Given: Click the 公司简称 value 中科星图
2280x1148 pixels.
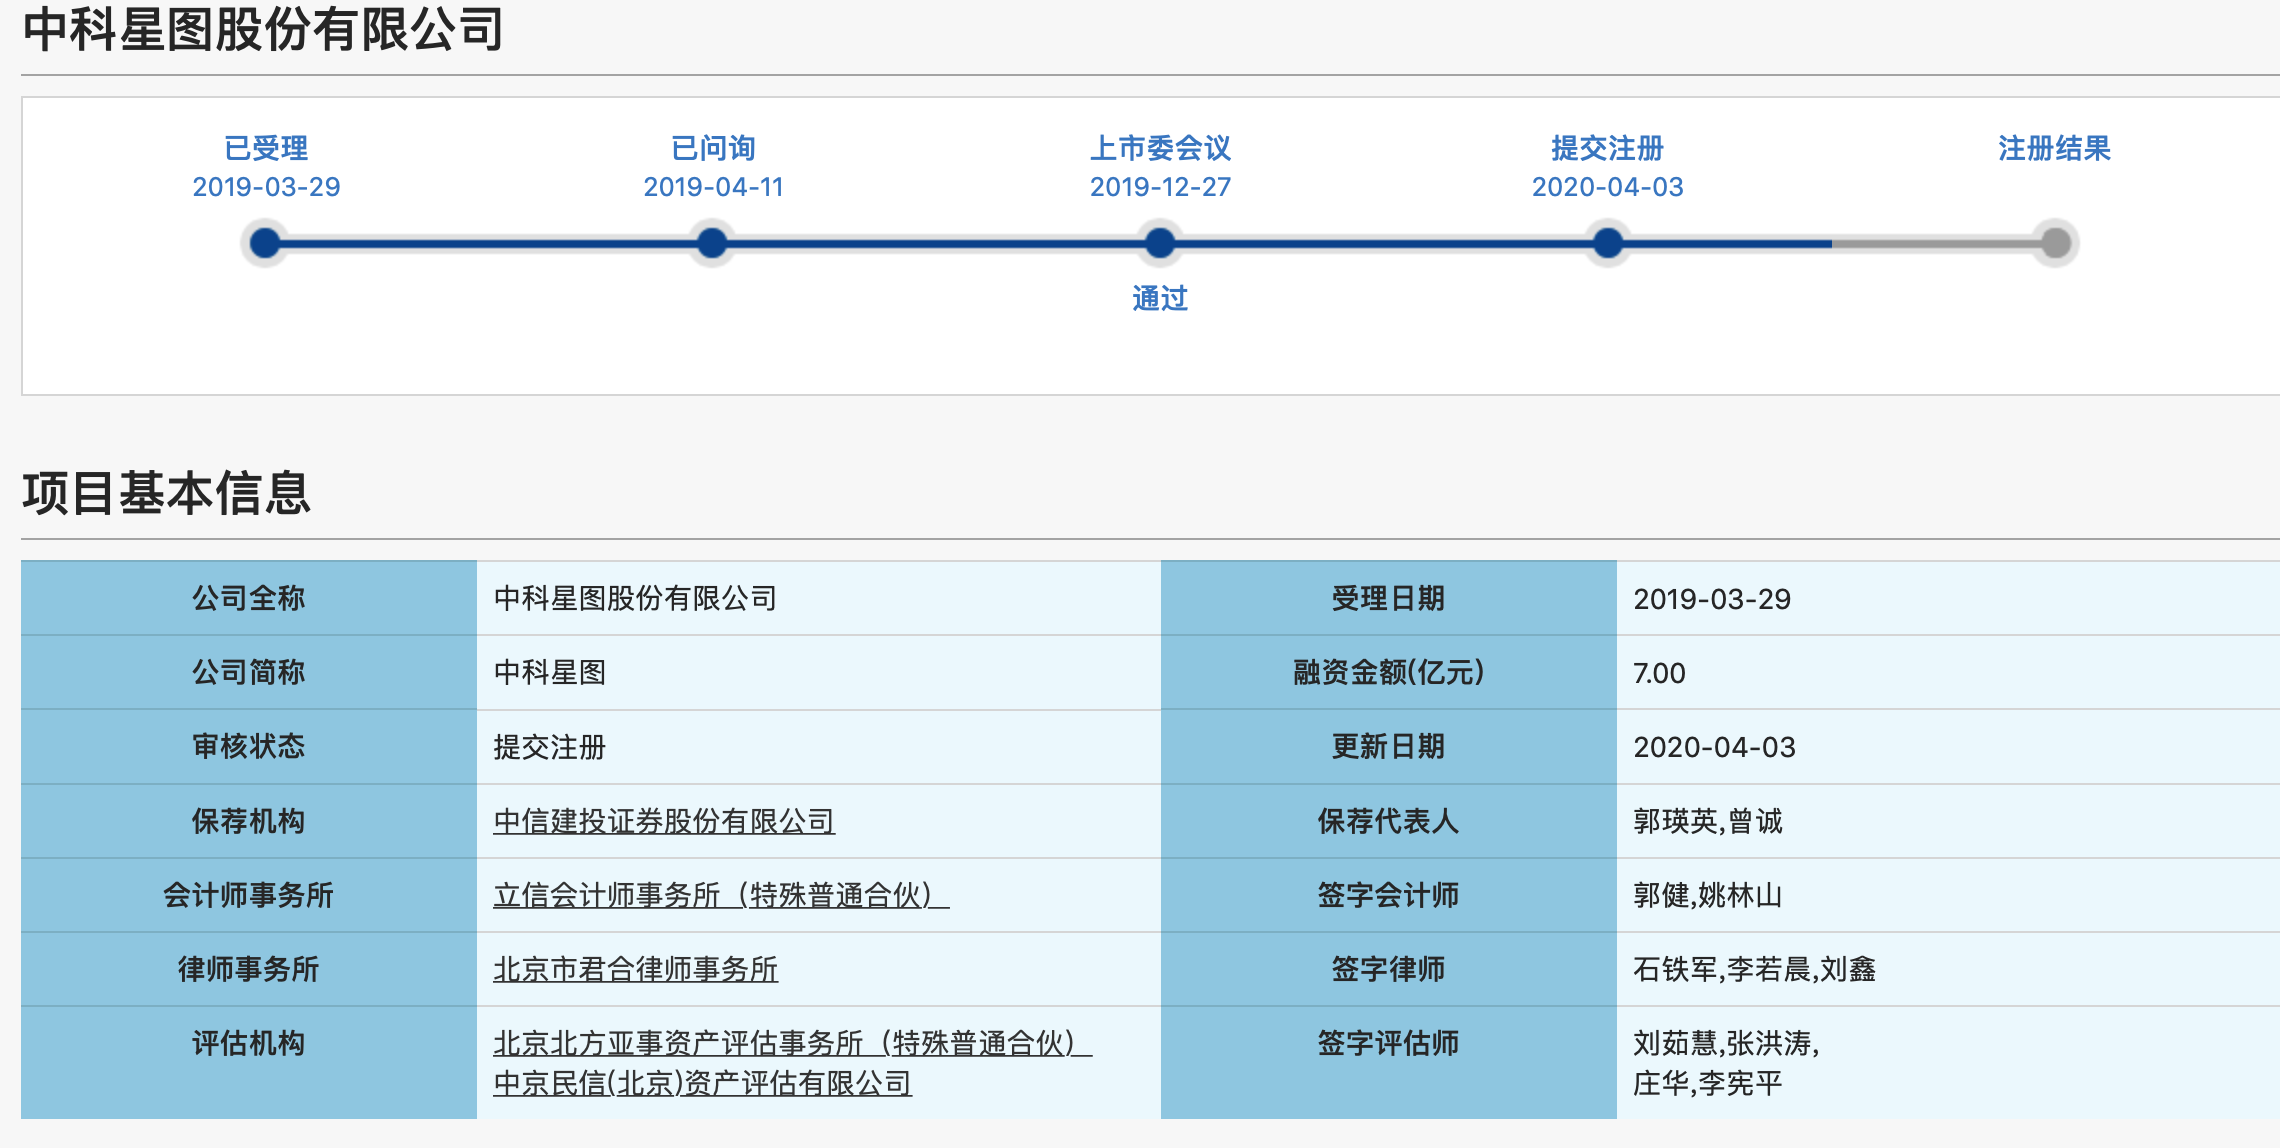Looking at the screenshot, I should [550, 672].
